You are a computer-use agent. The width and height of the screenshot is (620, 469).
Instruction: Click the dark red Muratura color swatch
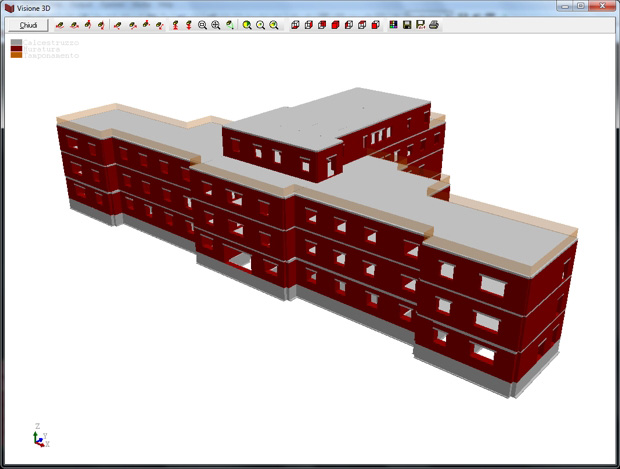(16, 49)
